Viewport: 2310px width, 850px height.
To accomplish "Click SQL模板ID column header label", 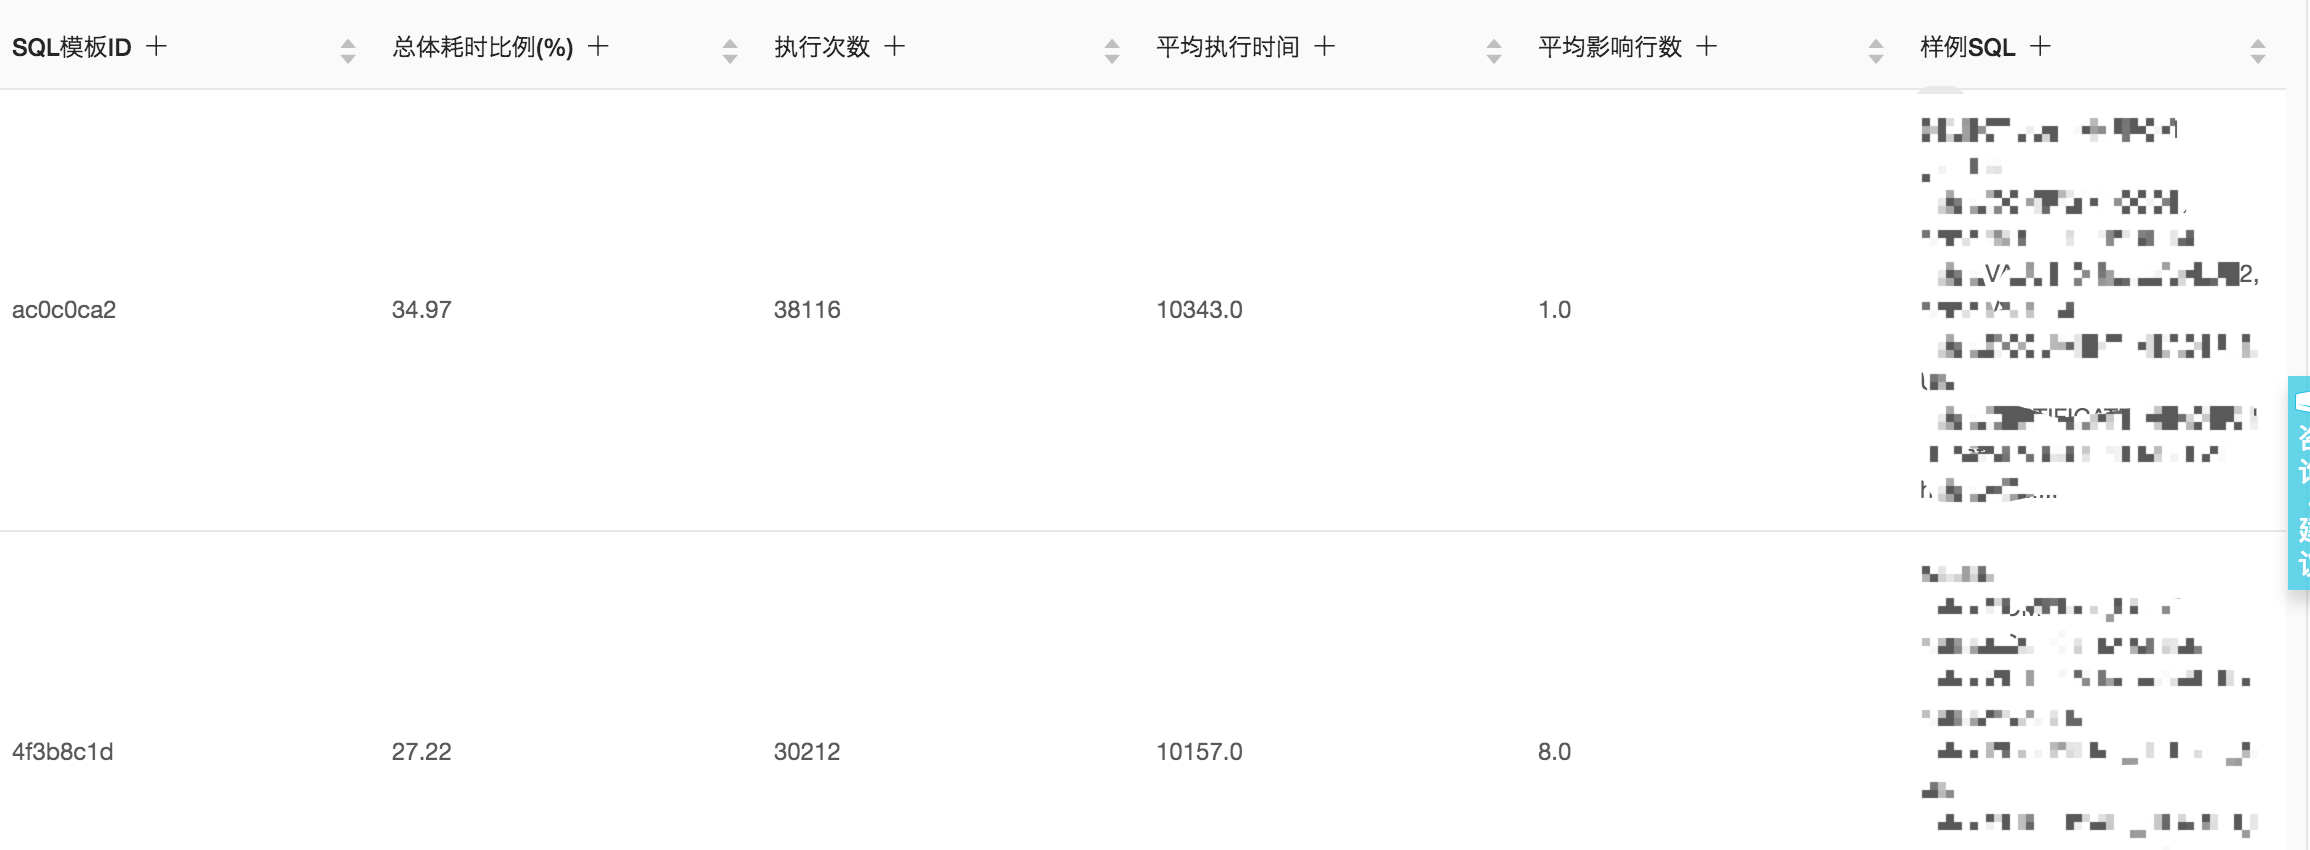I will point(72,47).
